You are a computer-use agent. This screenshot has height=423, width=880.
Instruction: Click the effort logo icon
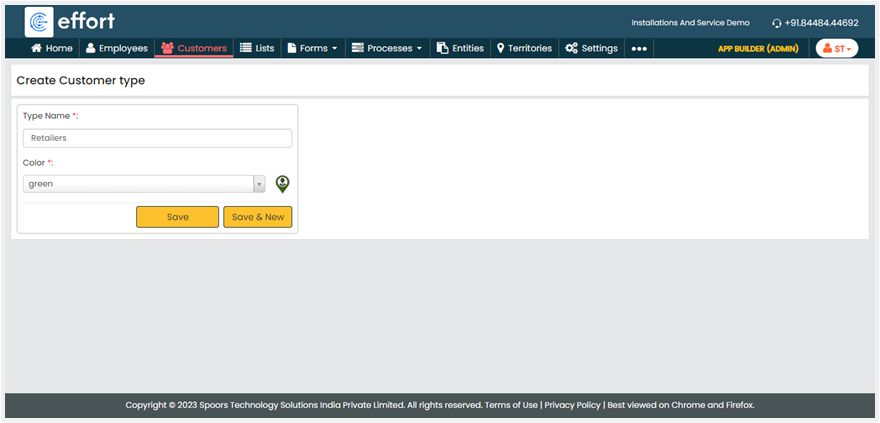tap(39, 22)
